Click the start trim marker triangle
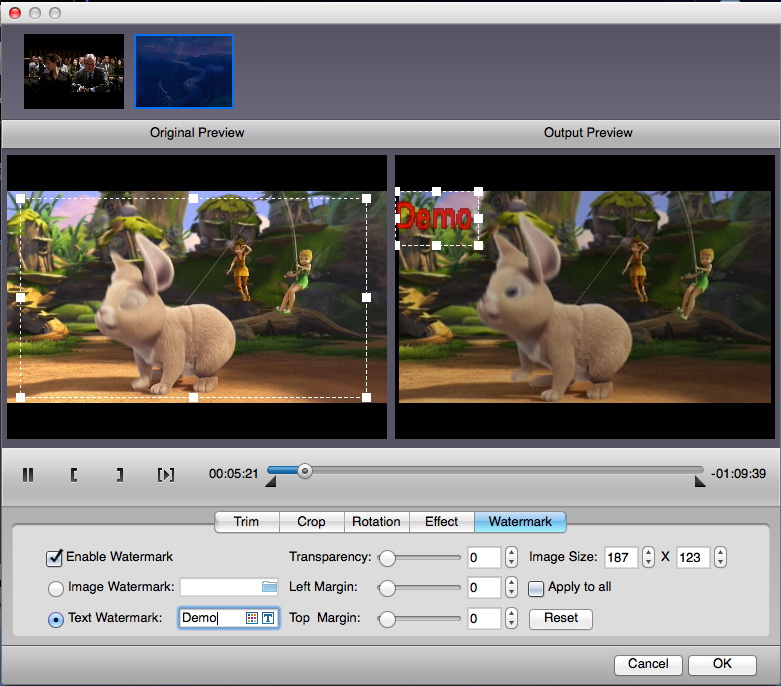The height and width of the screenshot is (686, 781). coord(270,482)
